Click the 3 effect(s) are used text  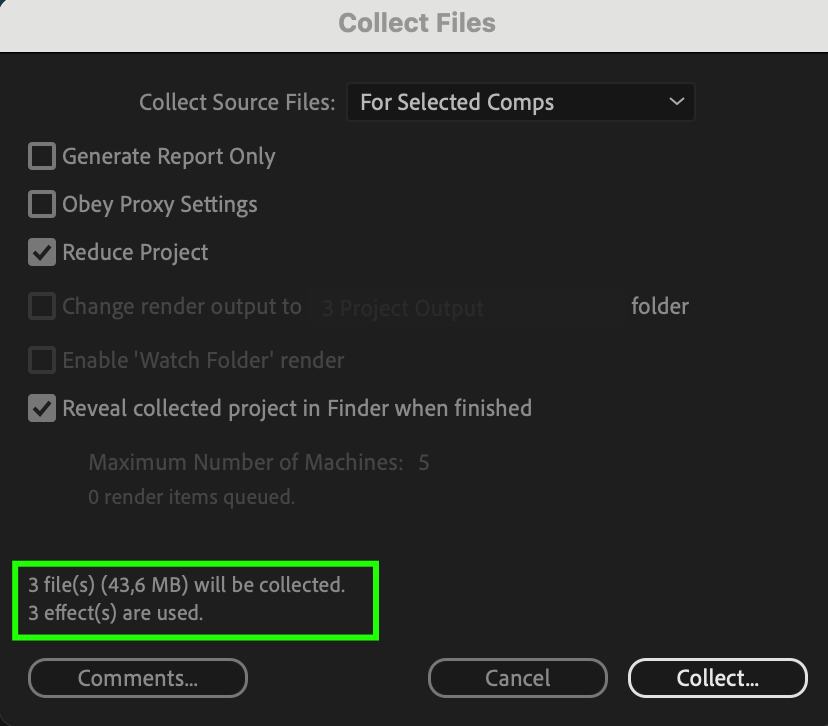click(x=116, y=613)
